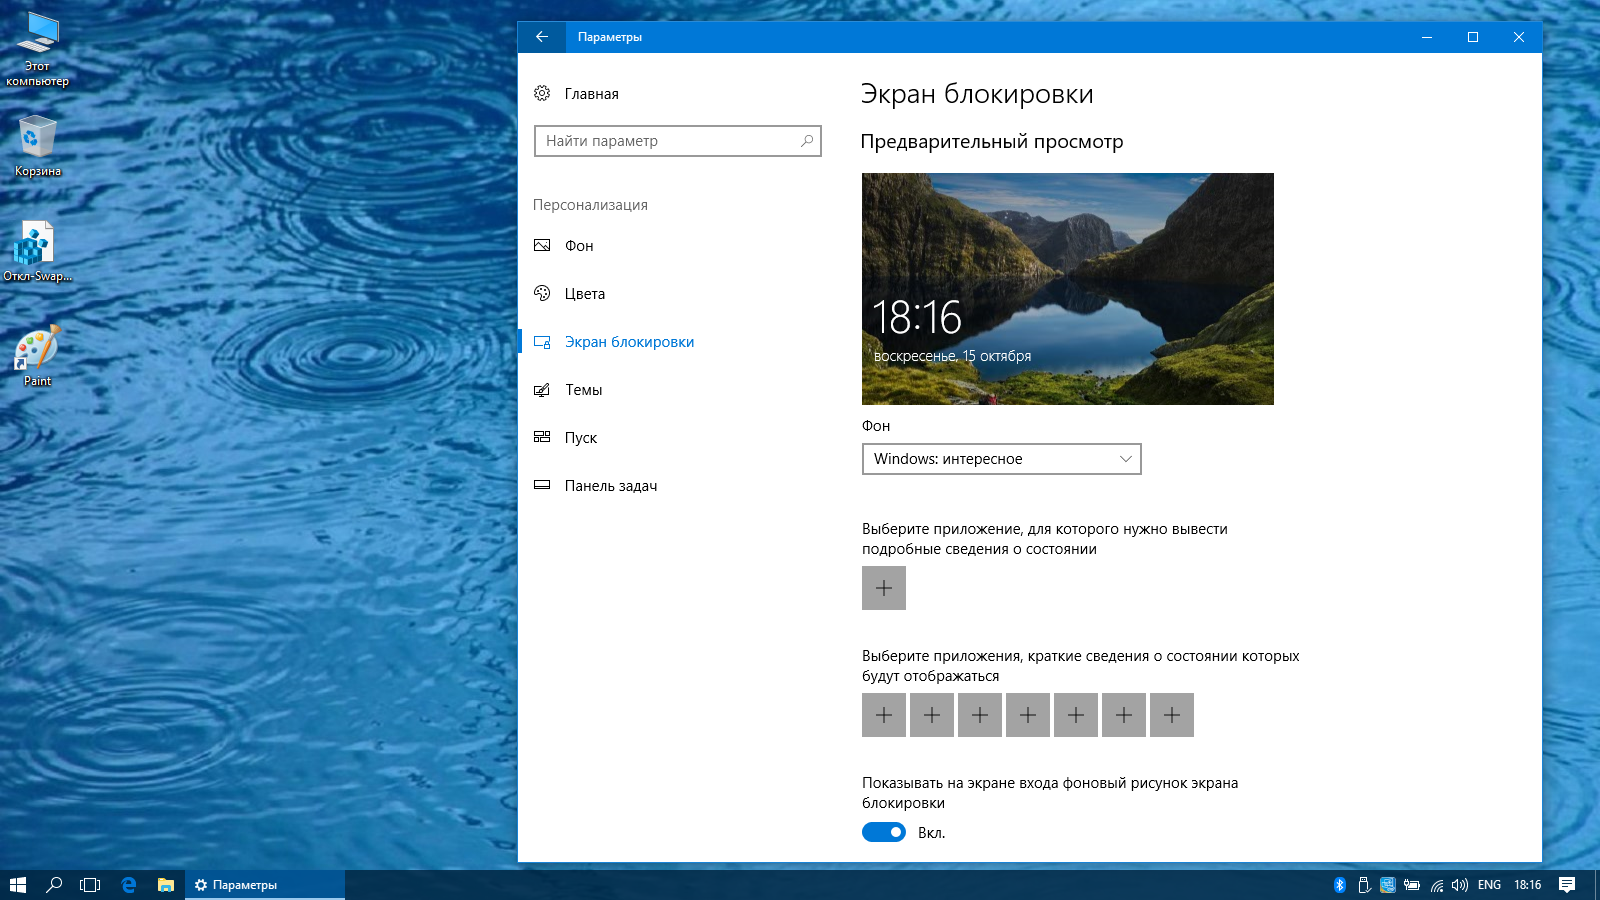The image size is (1600, 900).
Task: Open the Action Center notifications icon
Action: [x=1567, y=885]
